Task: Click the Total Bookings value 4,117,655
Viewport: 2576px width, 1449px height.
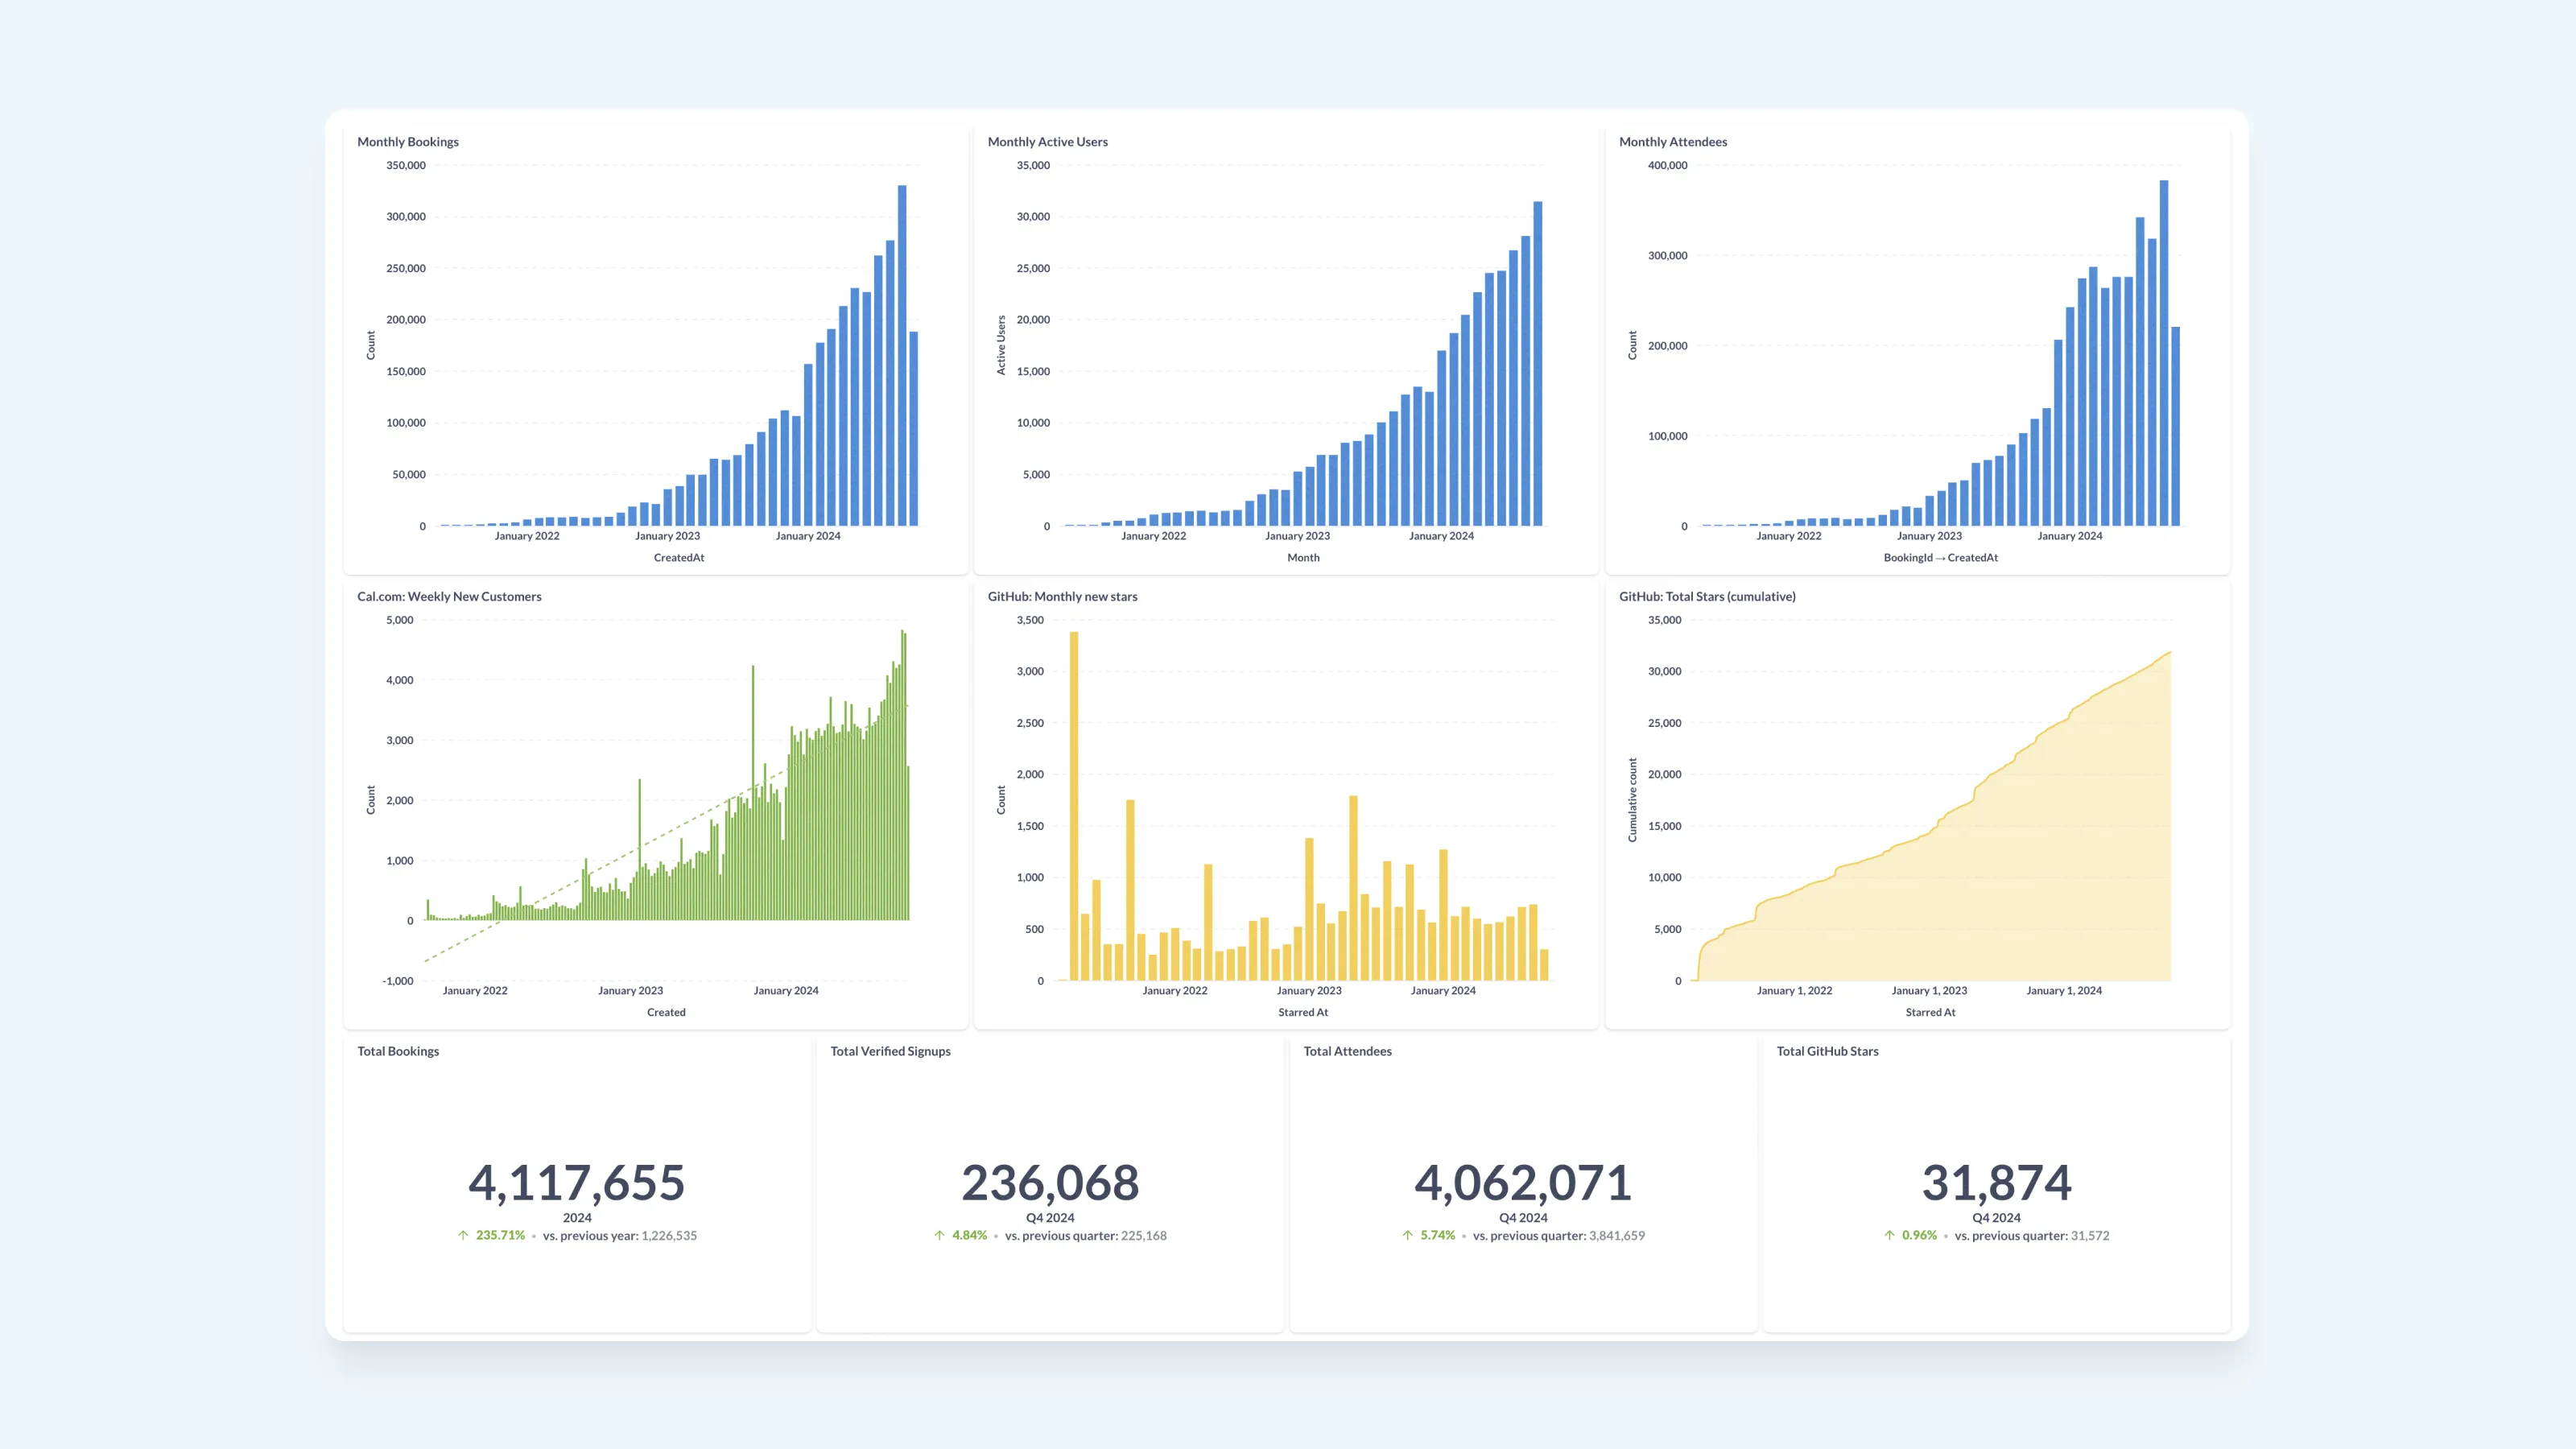Action: pyautogui.click(x=577, y=1182)
